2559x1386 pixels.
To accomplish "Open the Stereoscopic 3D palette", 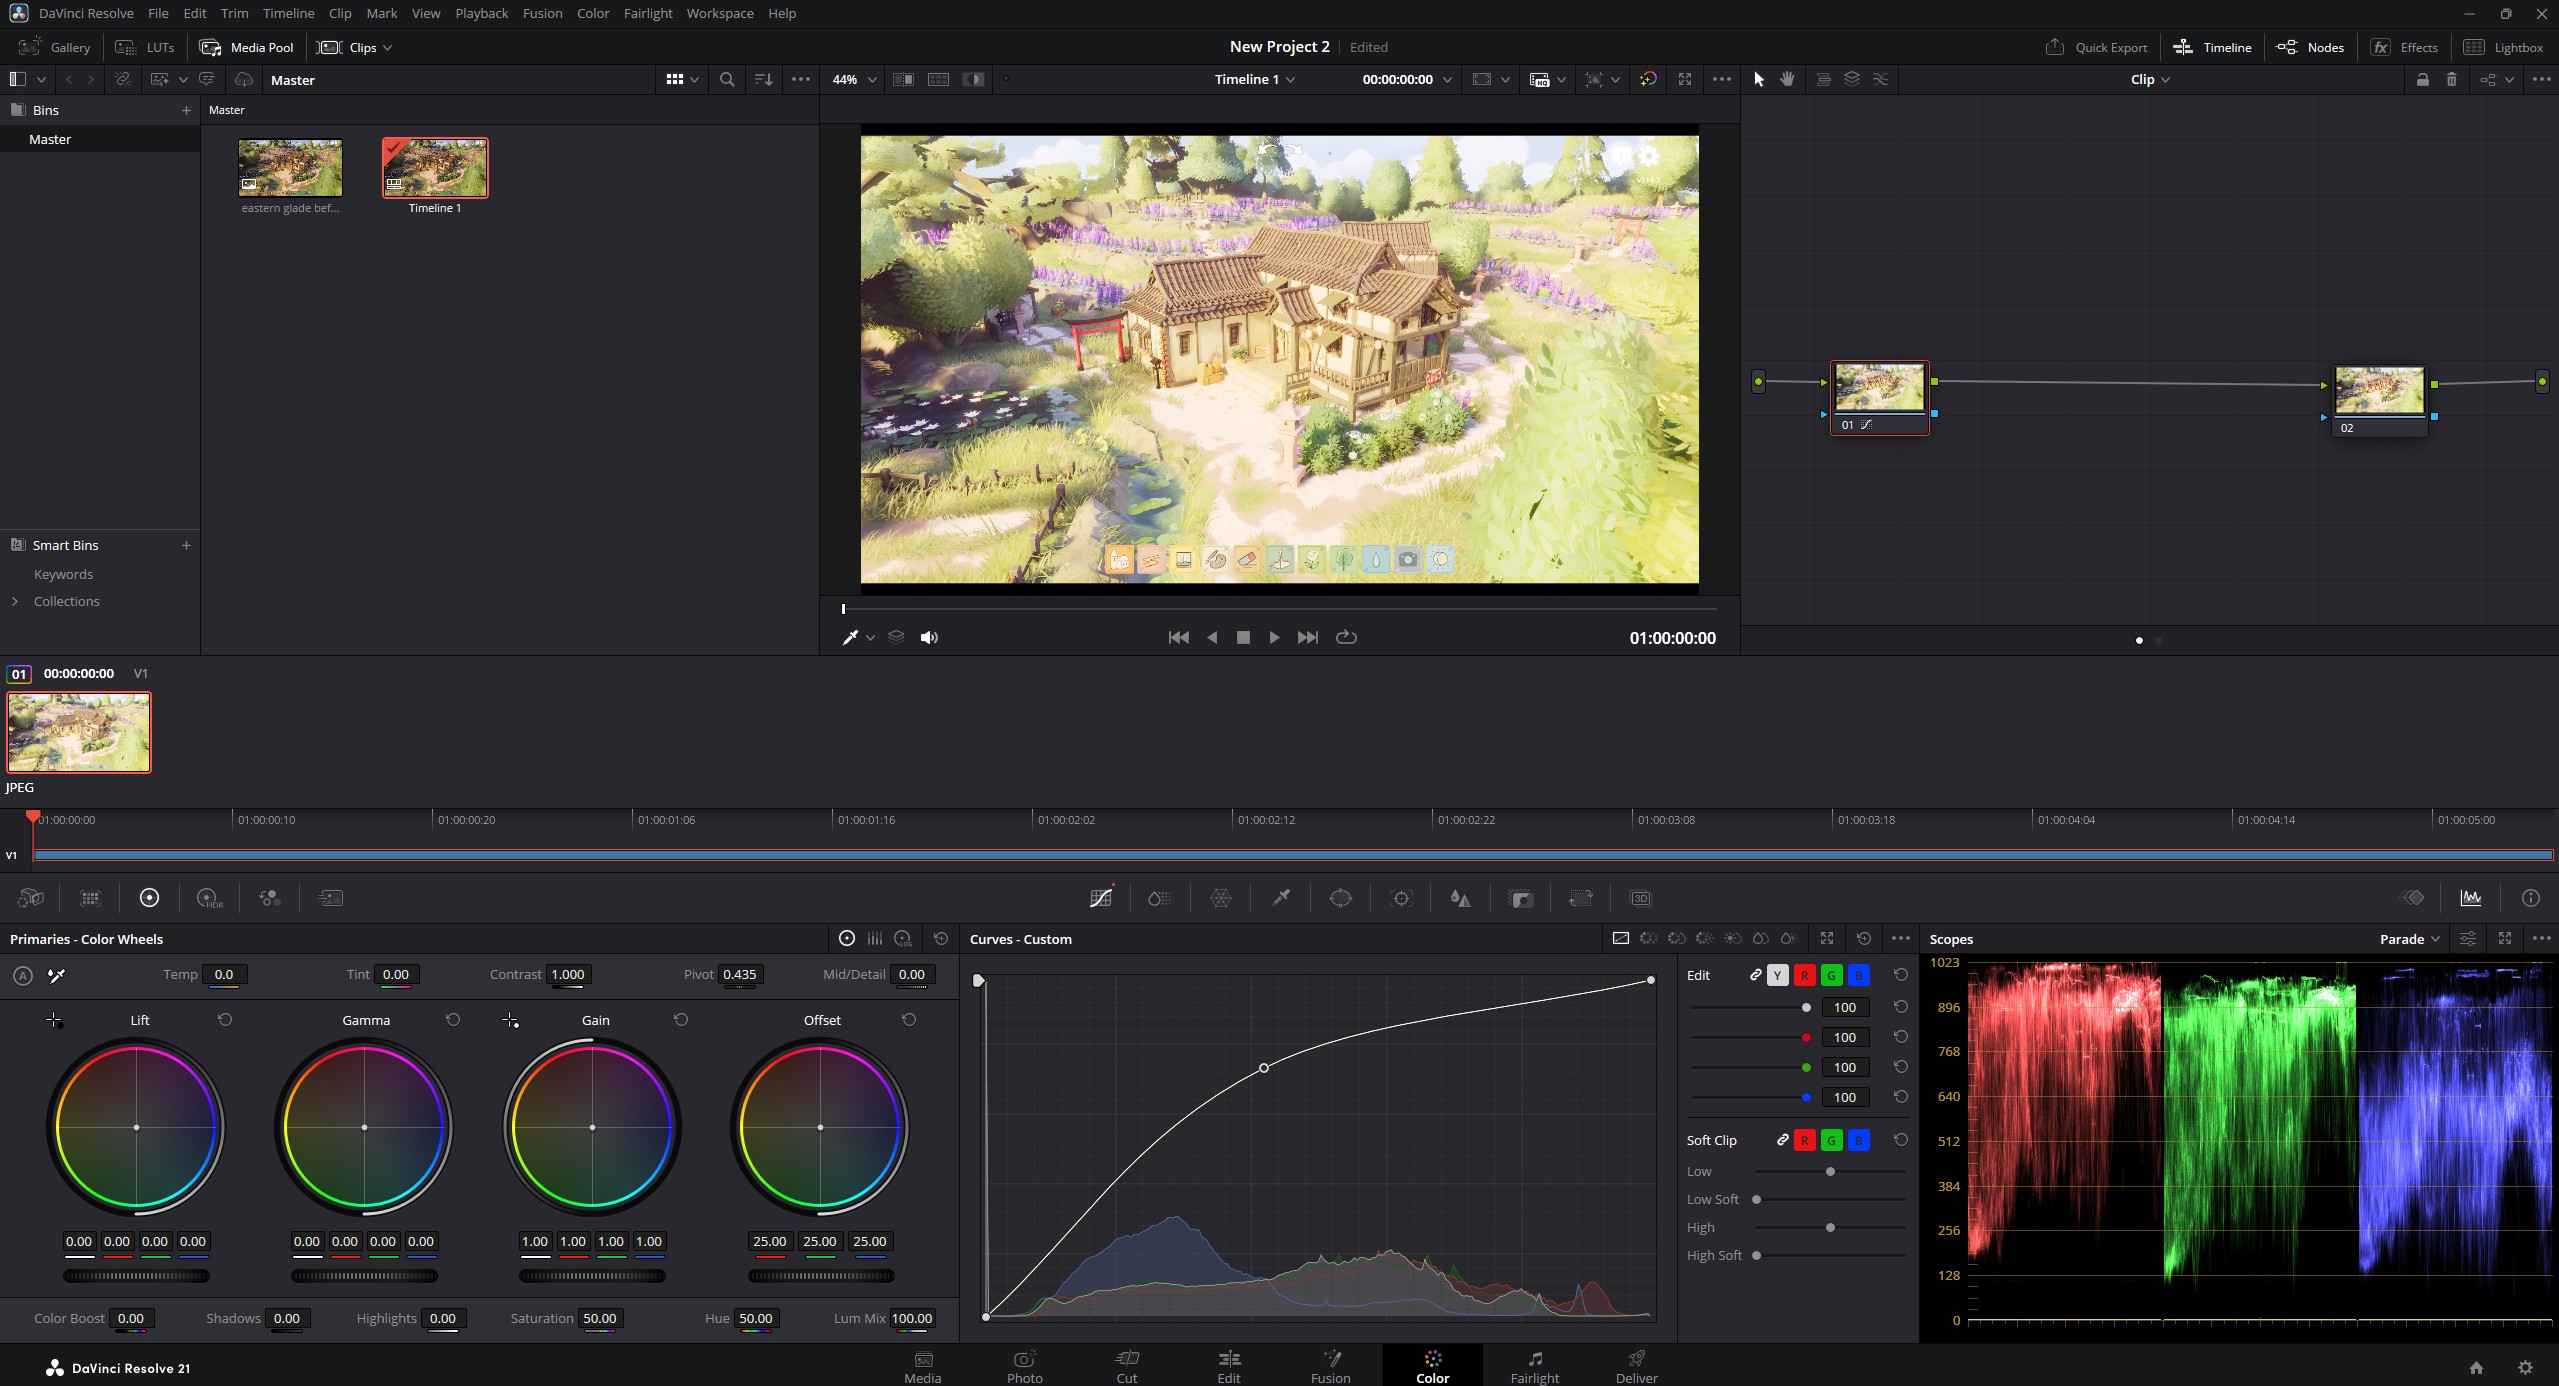I will tap(1641, 898).
